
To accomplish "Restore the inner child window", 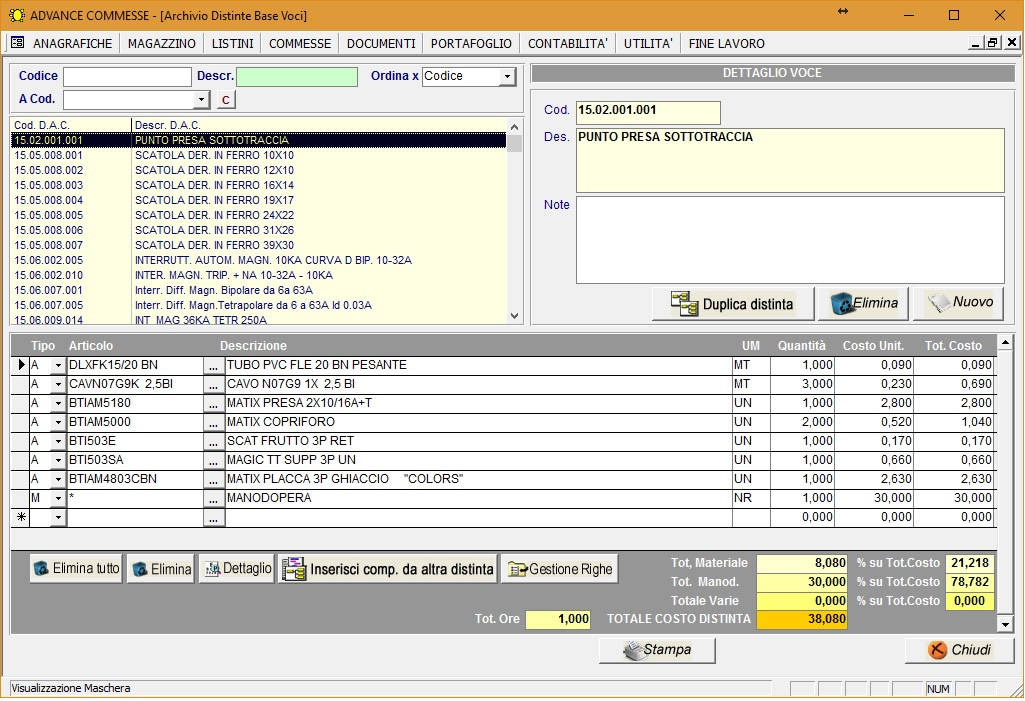I will tap(993, 43).
